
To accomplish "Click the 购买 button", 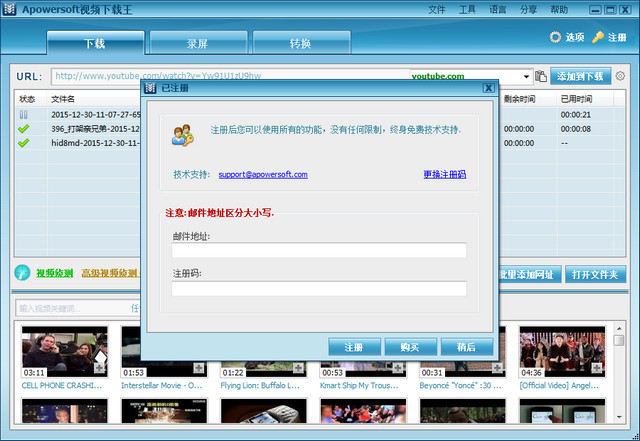I will pyautogui.click(x=411, y=347).
